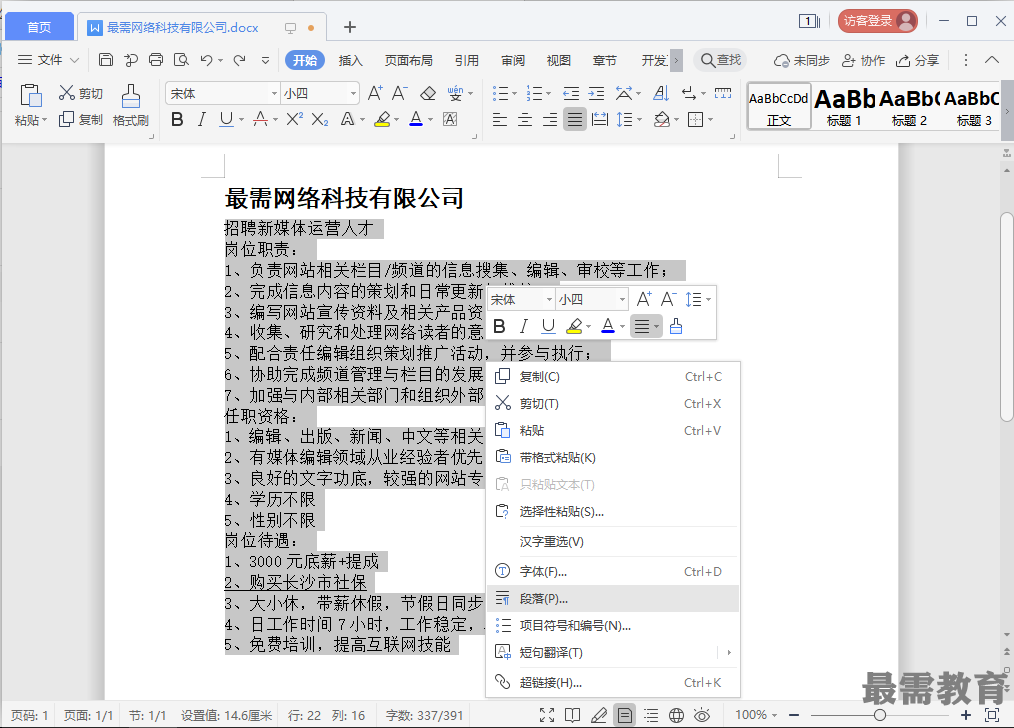1014x728 pixels.
Task: Click the Save icon in quick toolbar
Action: point(106,60)
